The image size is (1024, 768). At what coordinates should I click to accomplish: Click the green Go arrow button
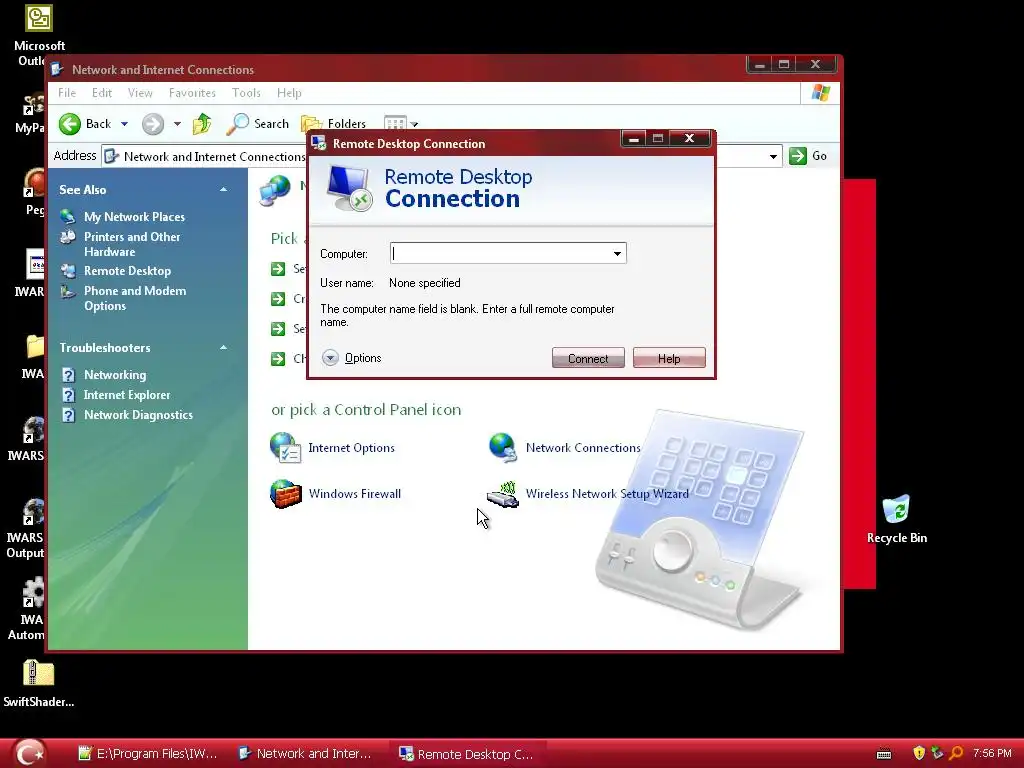(798, 156)
